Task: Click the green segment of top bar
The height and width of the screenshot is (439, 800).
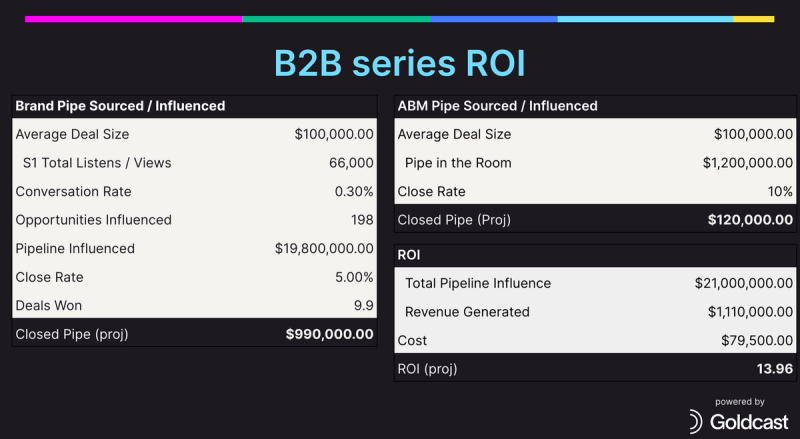Action: [x=336, y=19]
